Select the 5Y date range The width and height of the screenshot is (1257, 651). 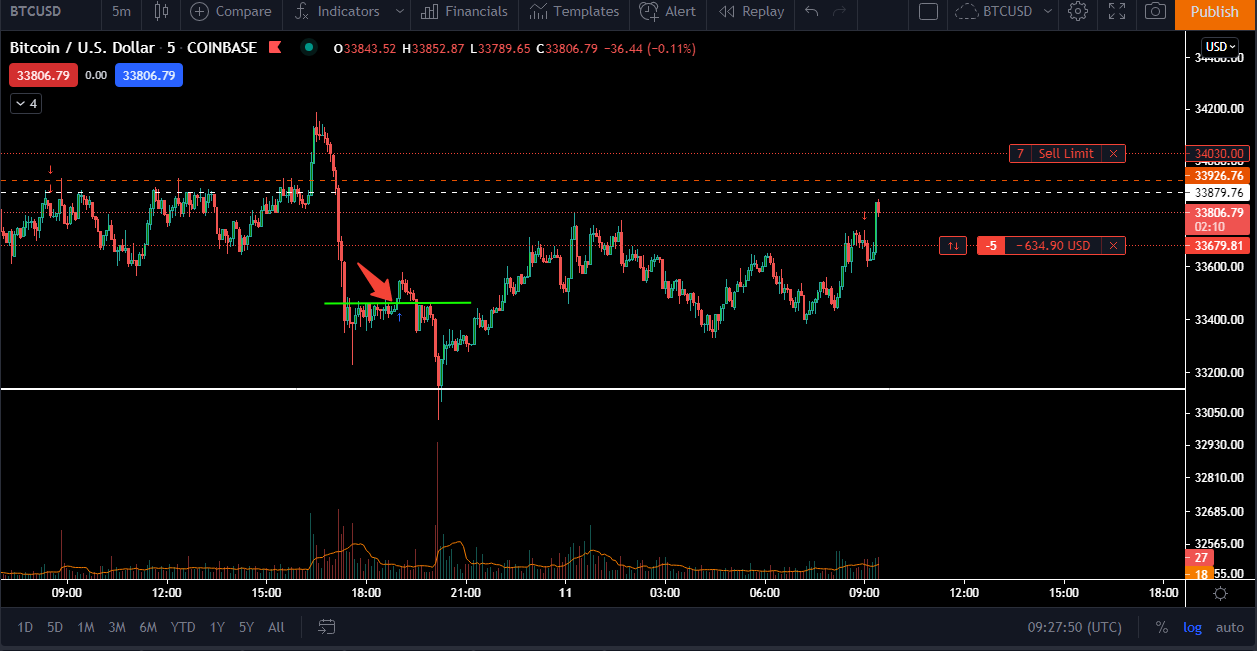tap(246, 627)
